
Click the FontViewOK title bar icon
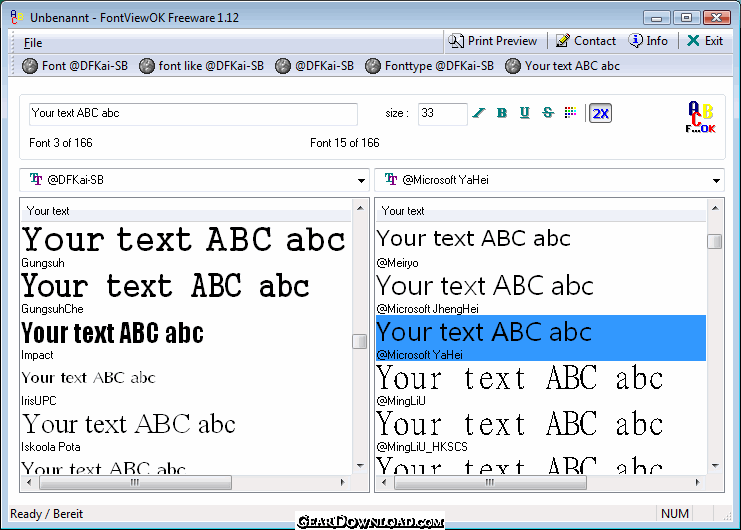[17, 17]
